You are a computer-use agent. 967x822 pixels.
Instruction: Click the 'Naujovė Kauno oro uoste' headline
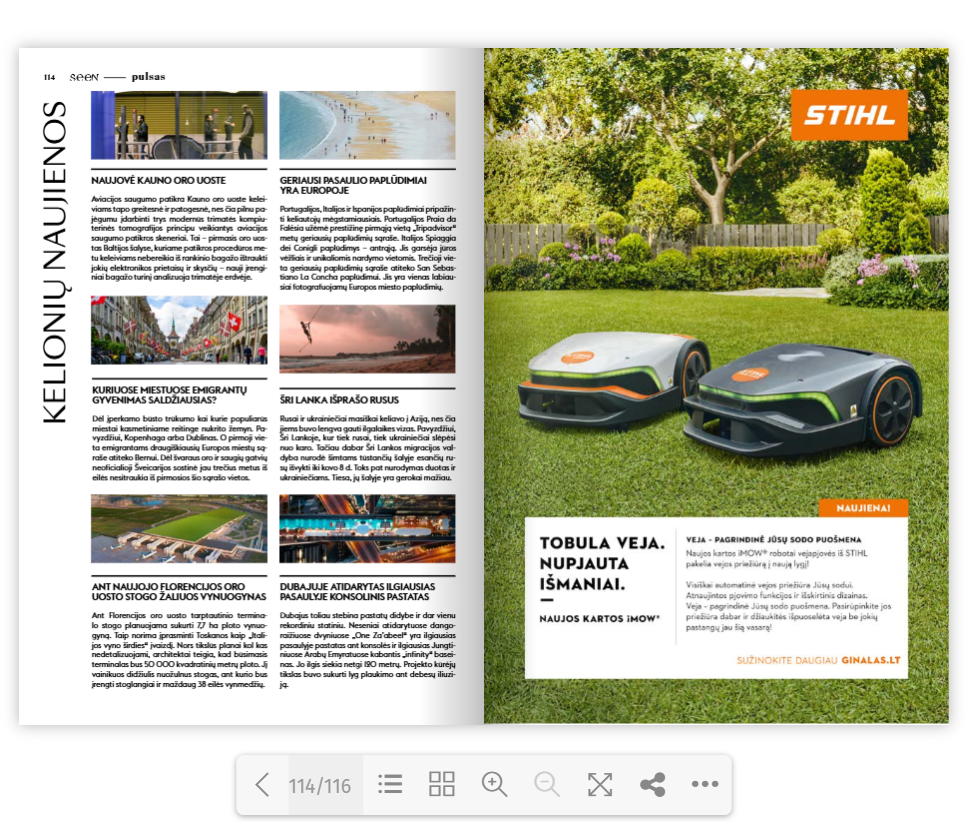tap(158, 181)
